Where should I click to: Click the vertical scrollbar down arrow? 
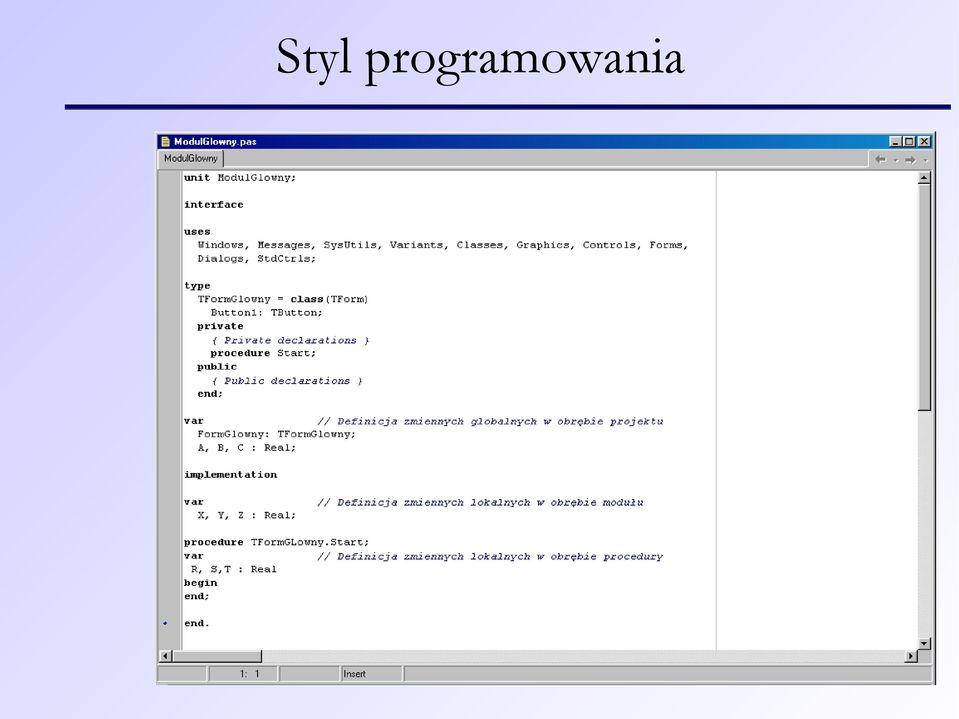924,643
